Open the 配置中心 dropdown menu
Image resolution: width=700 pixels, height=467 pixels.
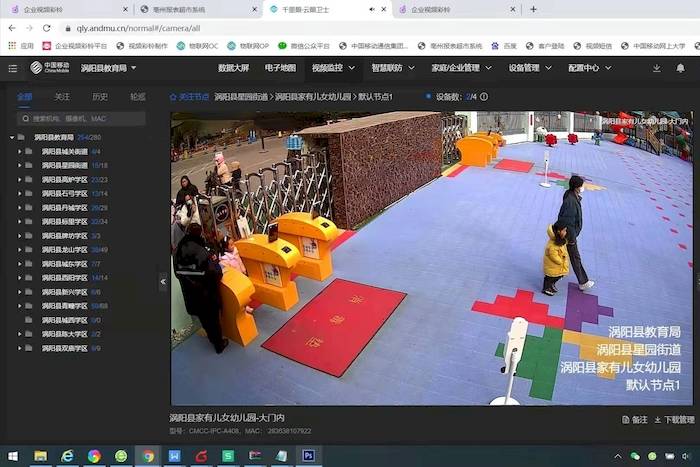pyautogui.click(x=589, y=68)
